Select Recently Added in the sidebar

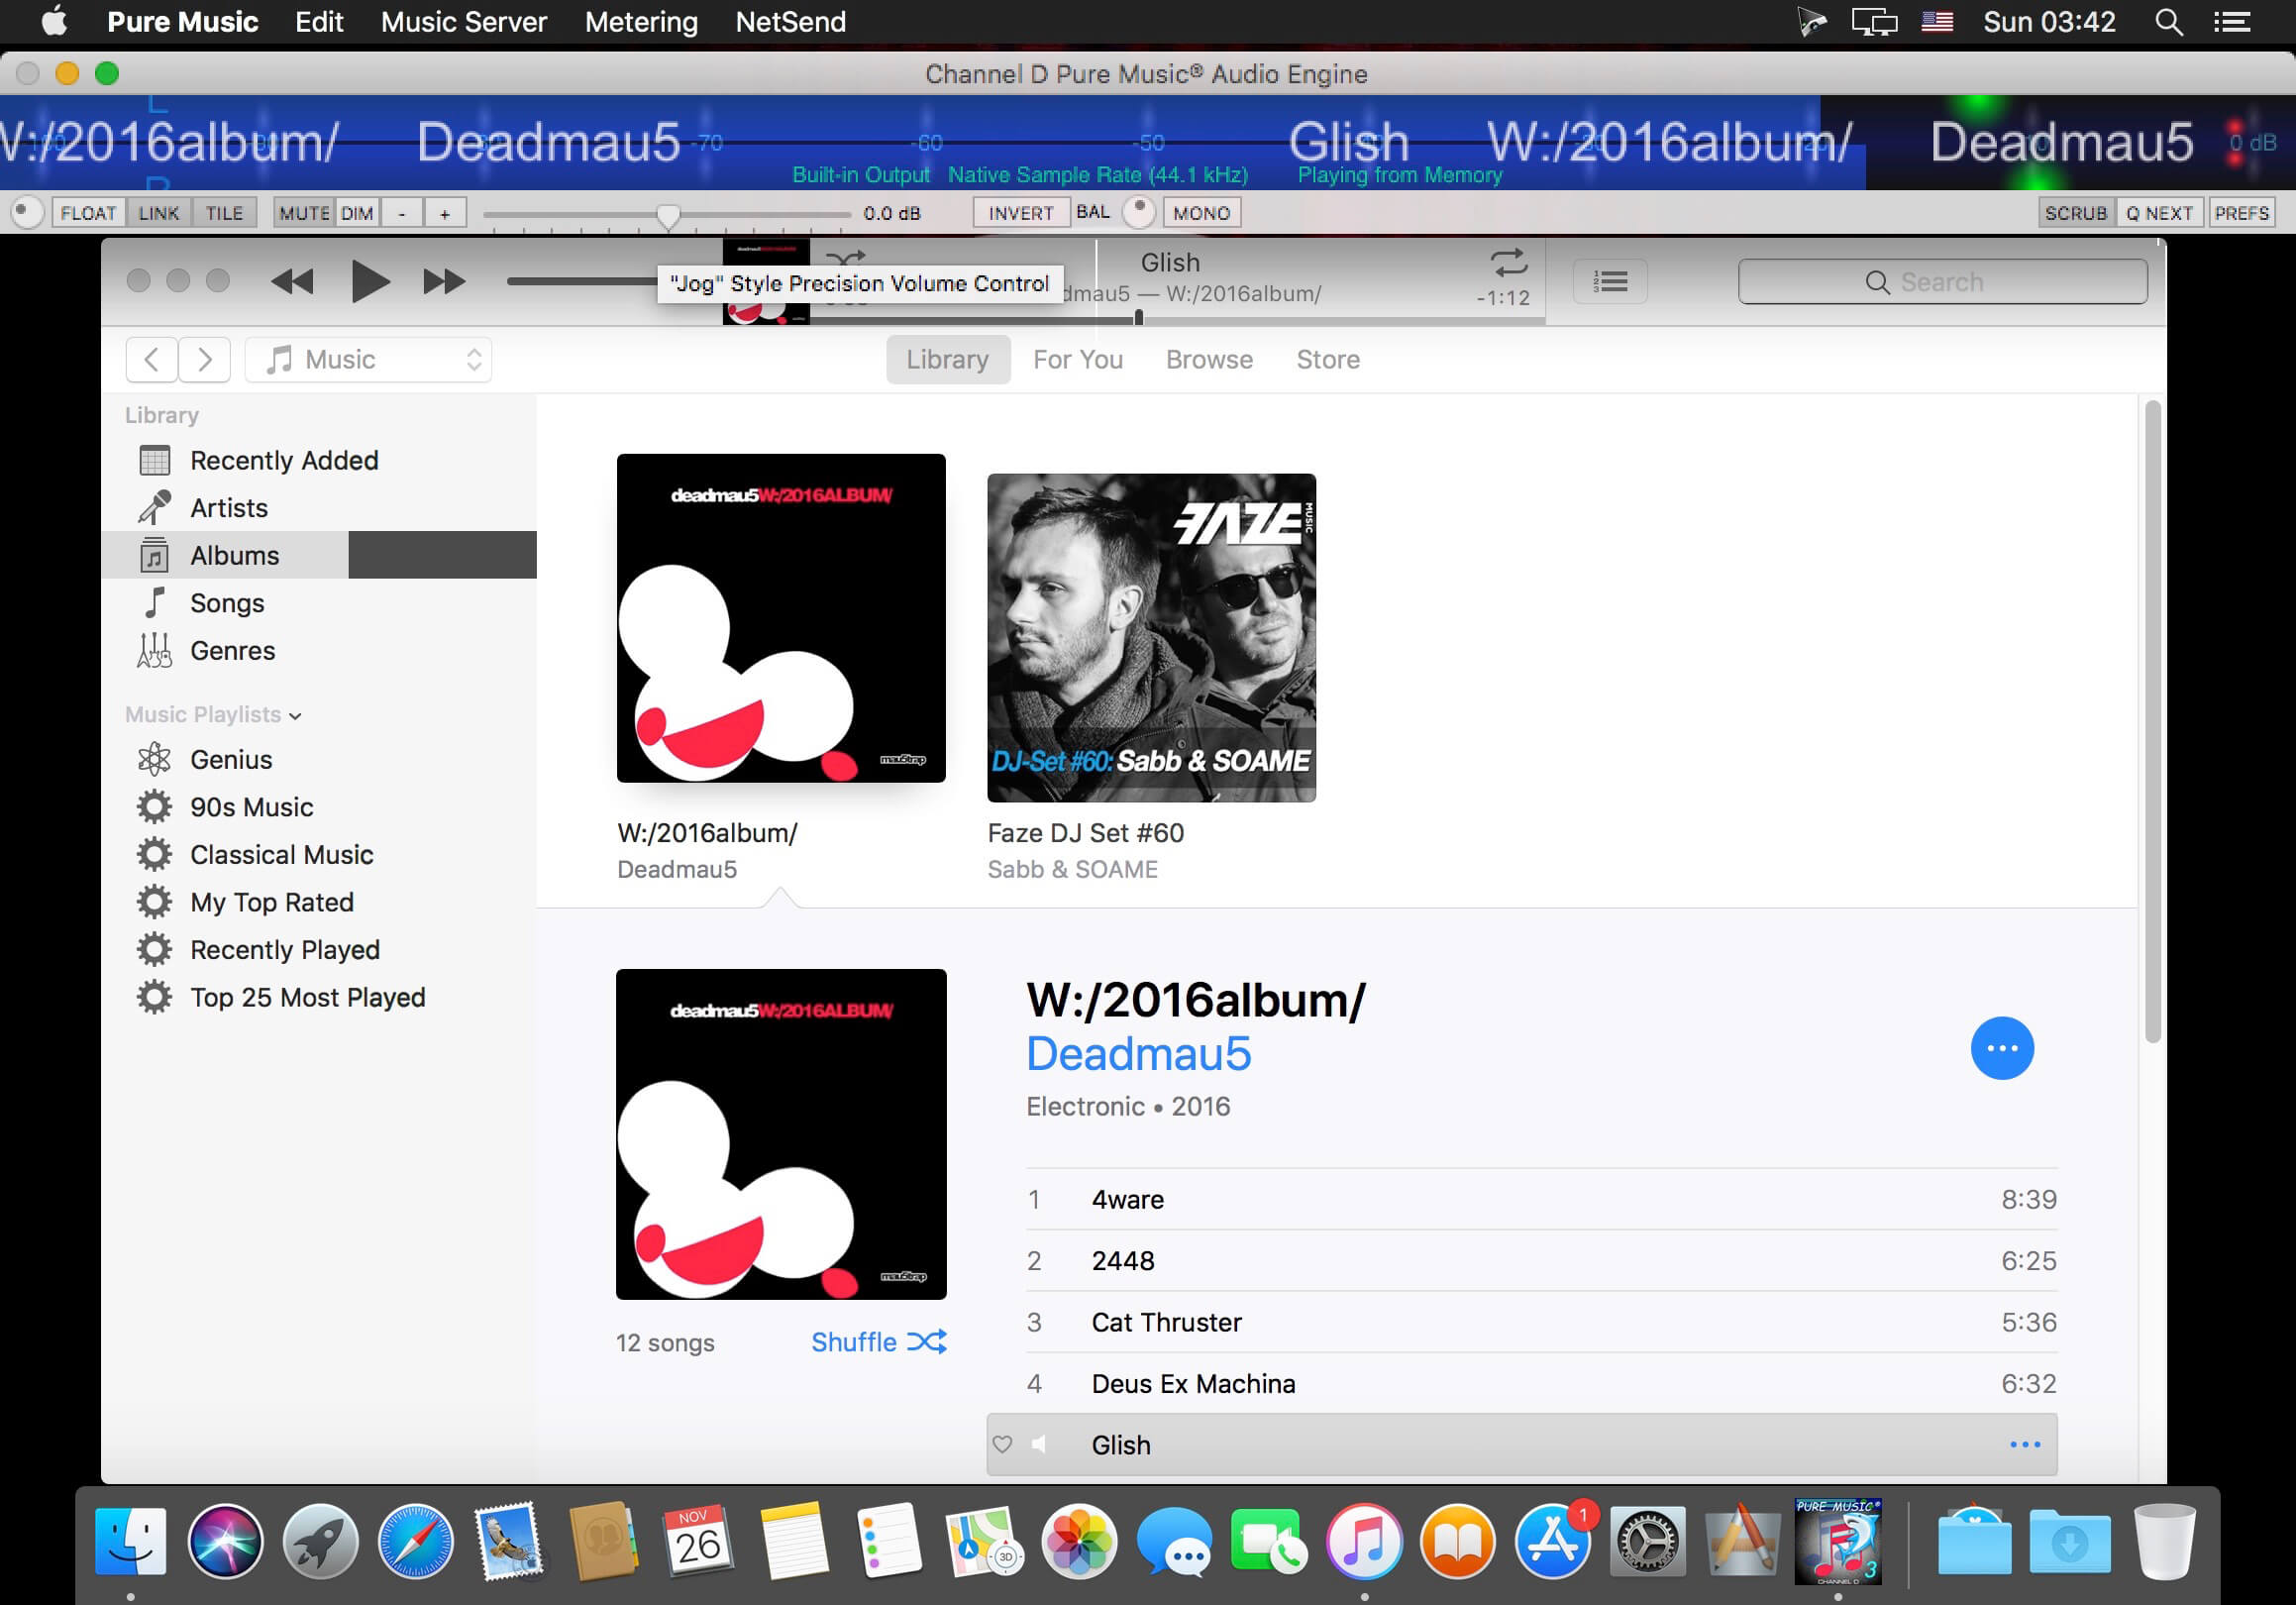tap(319, 460)
